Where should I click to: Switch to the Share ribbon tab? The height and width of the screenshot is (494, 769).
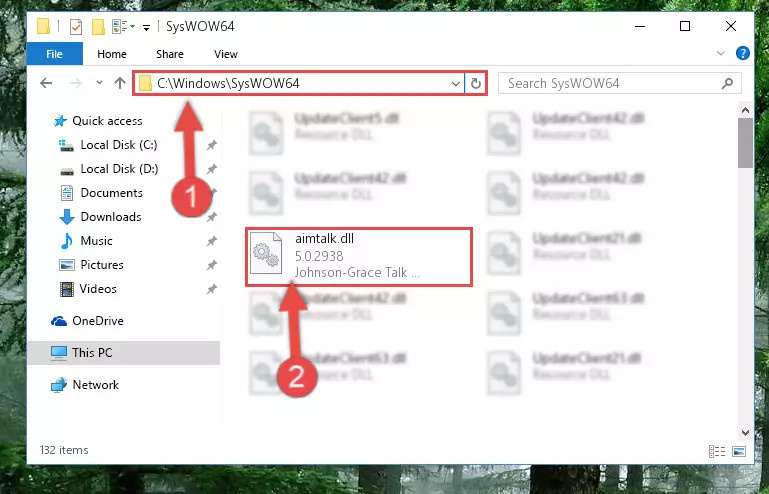(x=170, y=54)
